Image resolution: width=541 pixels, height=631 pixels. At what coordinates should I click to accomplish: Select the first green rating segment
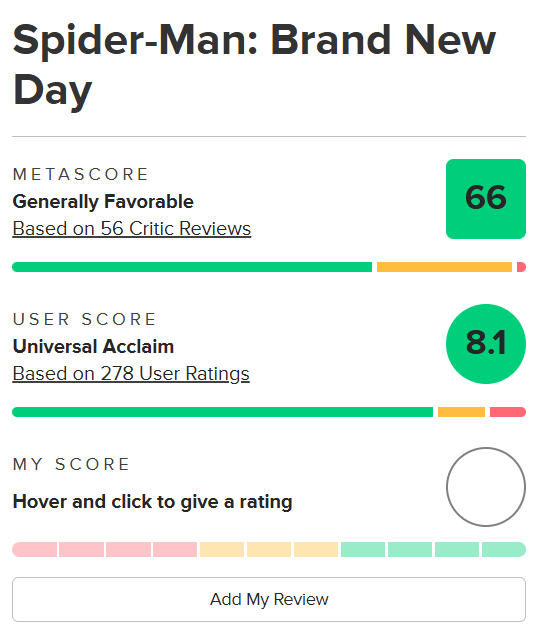(x=363, y=549)
